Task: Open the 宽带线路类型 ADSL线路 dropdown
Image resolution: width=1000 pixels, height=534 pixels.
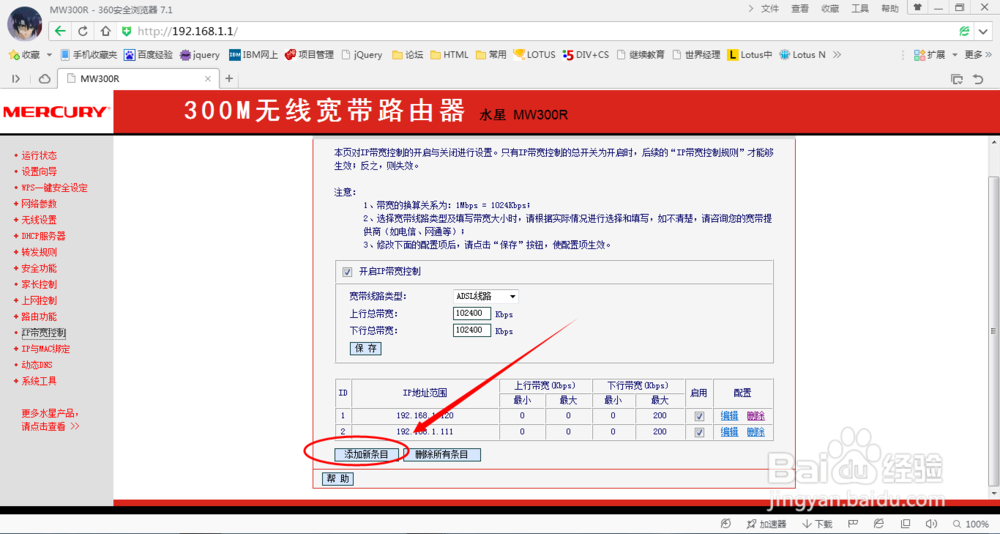Action: click(485, 296)
